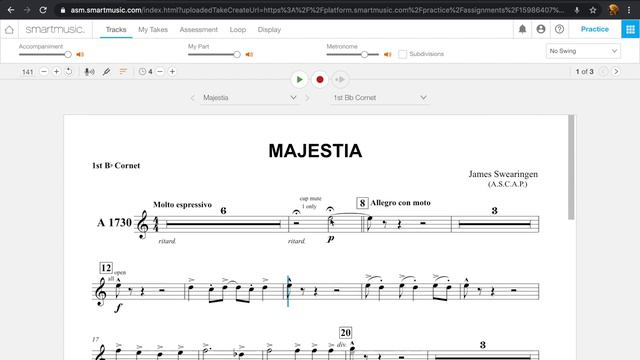Mute the Accompaniment speaker icon

coord(80,54)
